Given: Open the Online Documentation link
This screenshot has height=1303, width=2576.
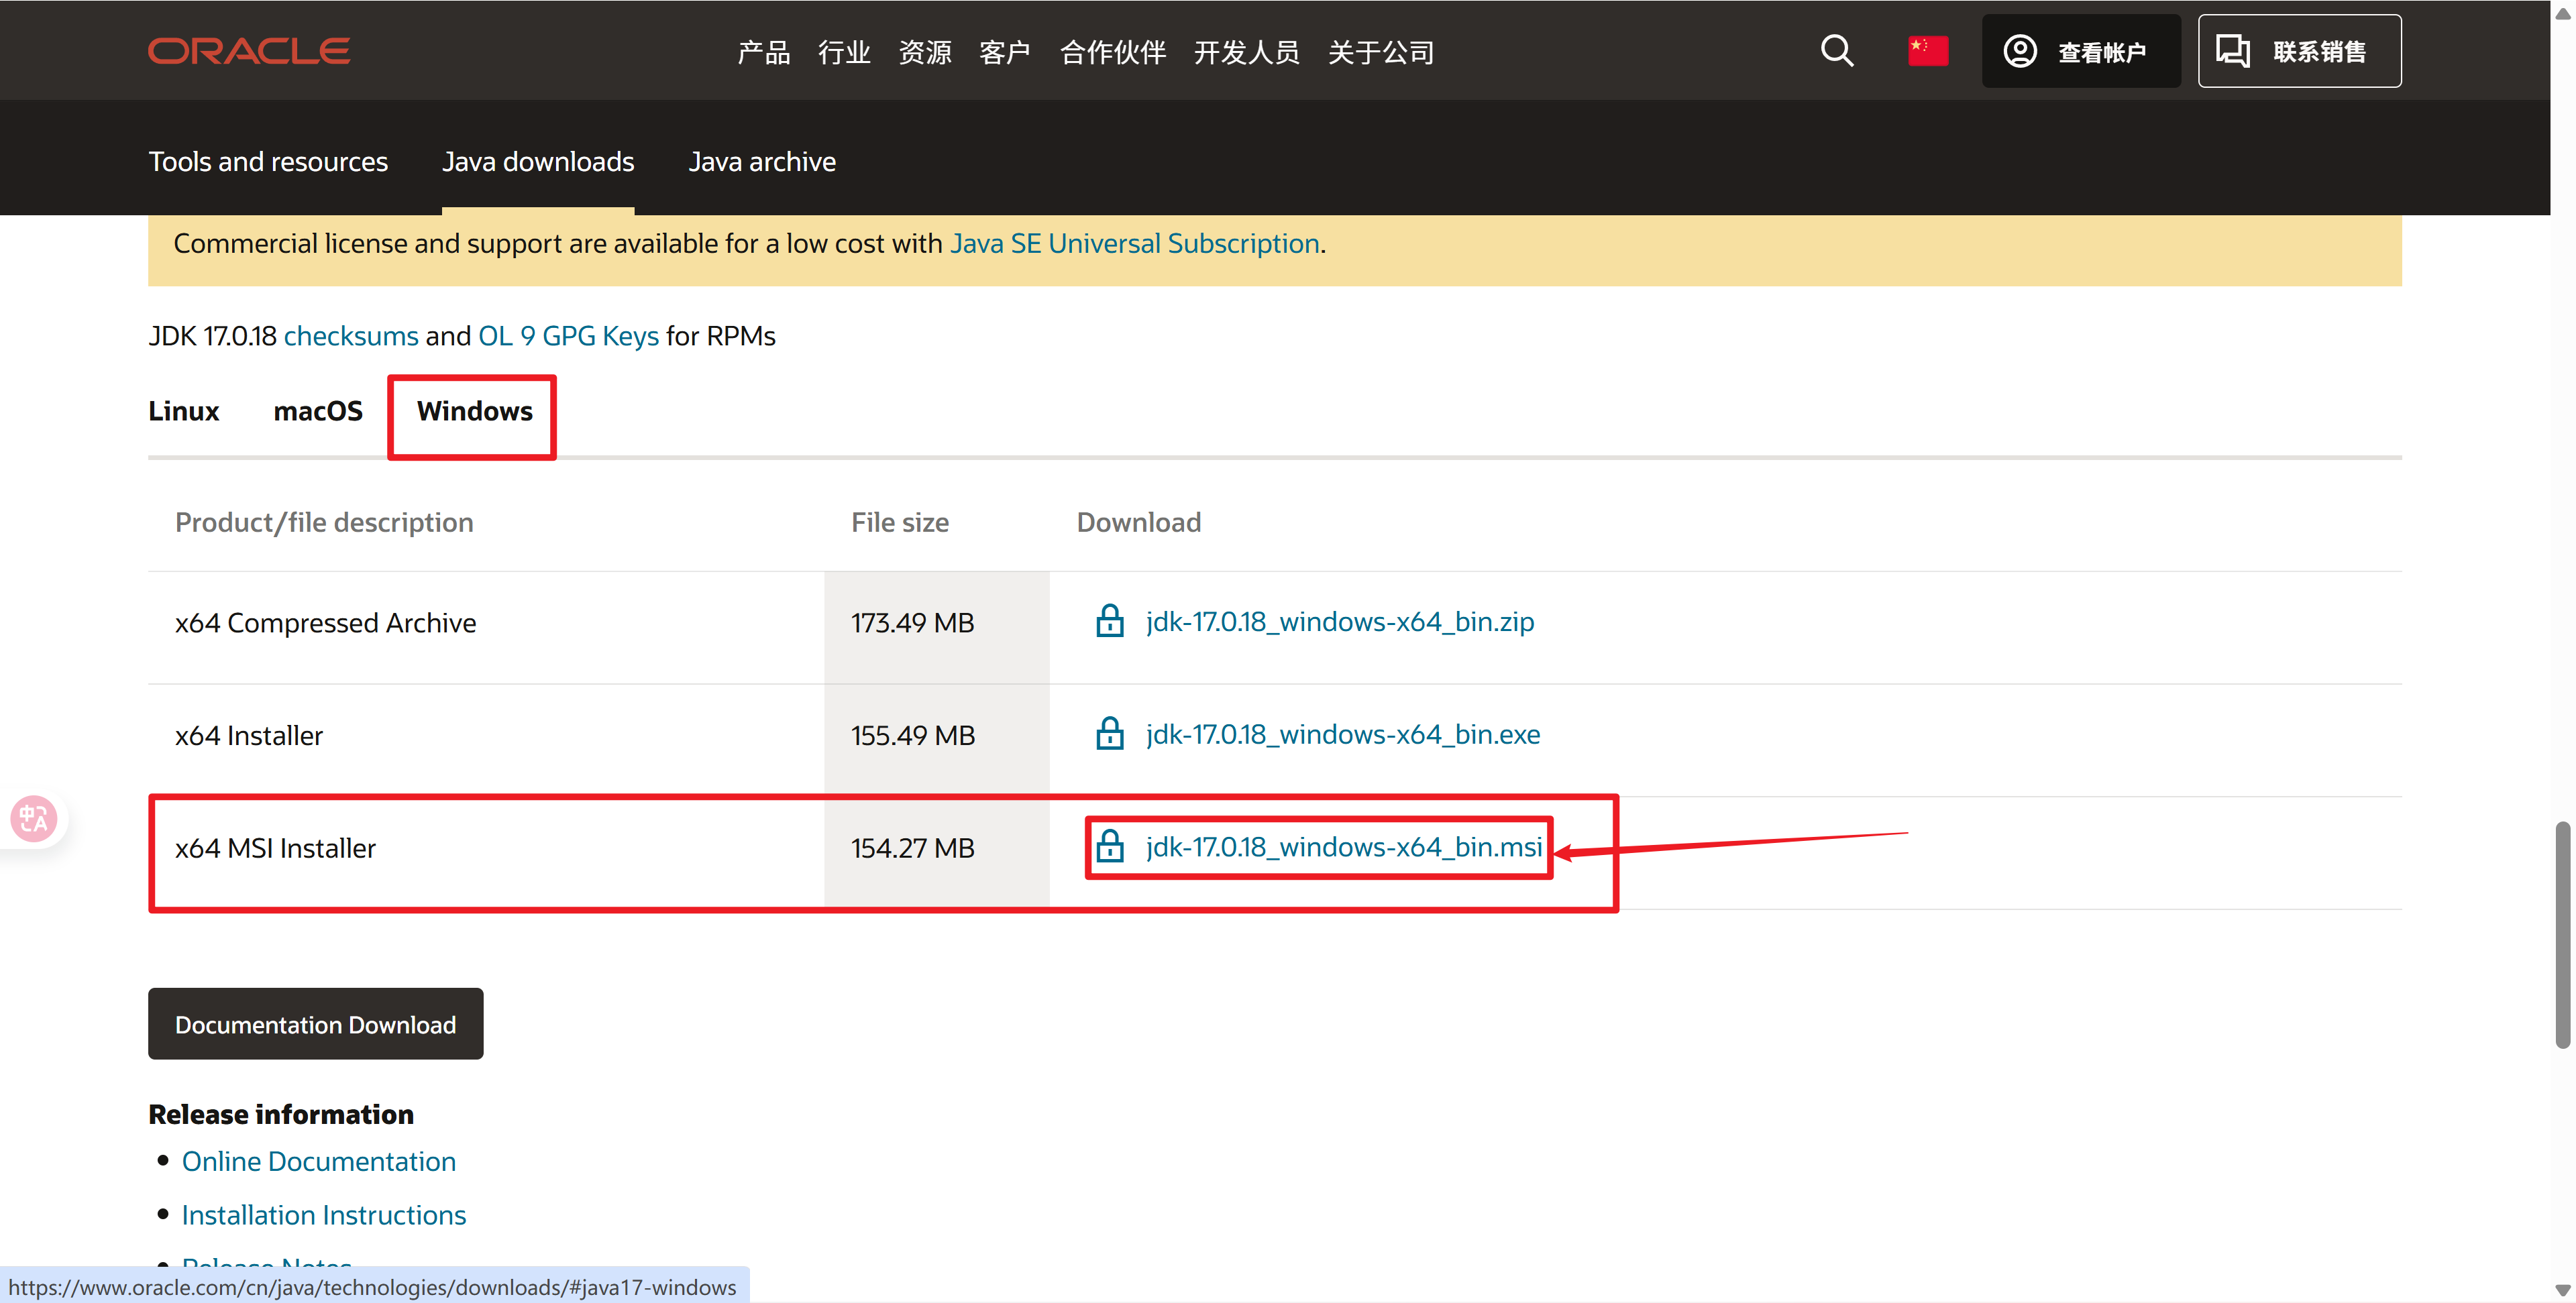Looking at the screenshot, I should pyautogui.click(x=318, y=1161).
